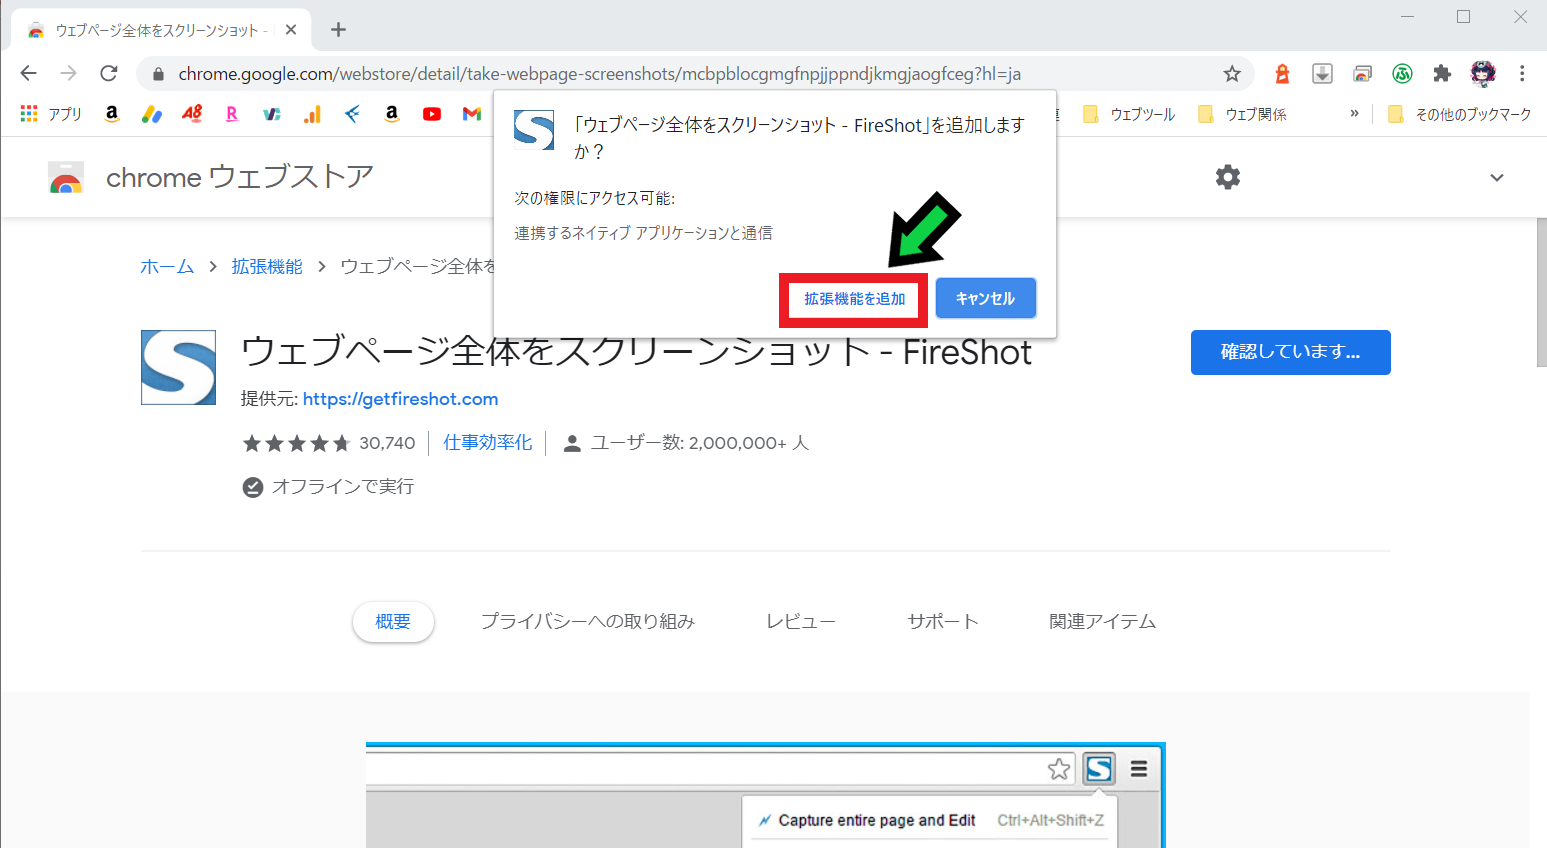Click the page's vertical scrollbar thumb
The image size is (1547, 848).
[1540, 292]
